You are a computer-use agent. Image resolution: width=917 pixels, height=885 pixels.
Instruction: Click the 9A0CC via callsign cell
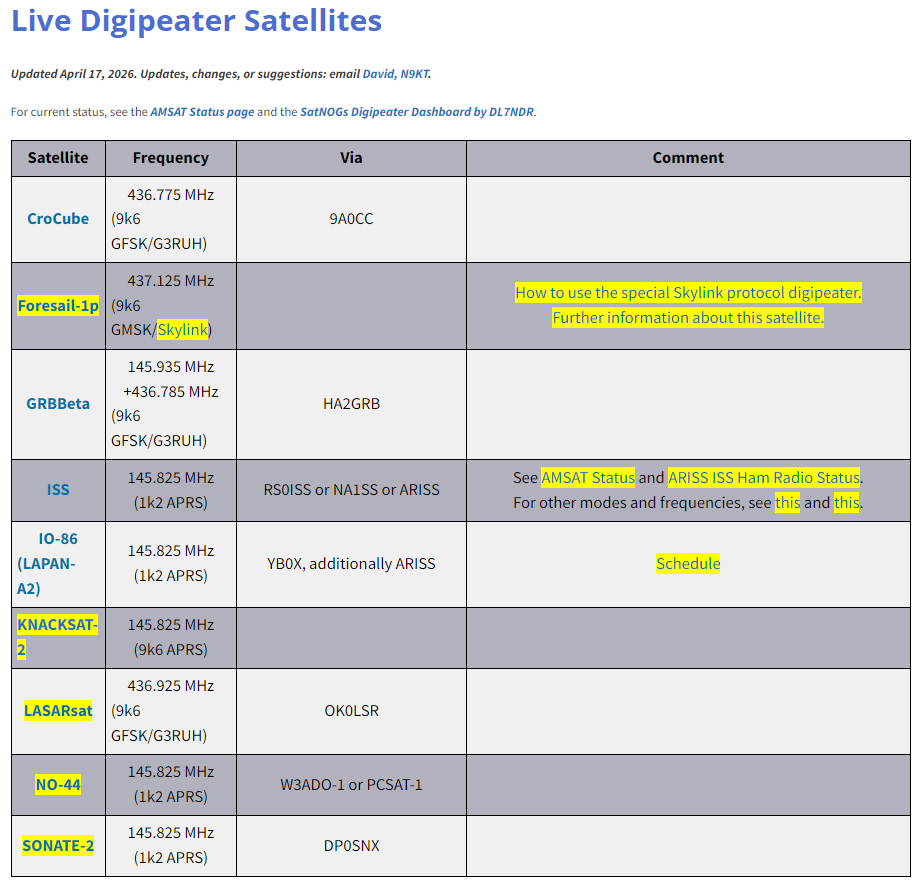(x=351, y=219)
